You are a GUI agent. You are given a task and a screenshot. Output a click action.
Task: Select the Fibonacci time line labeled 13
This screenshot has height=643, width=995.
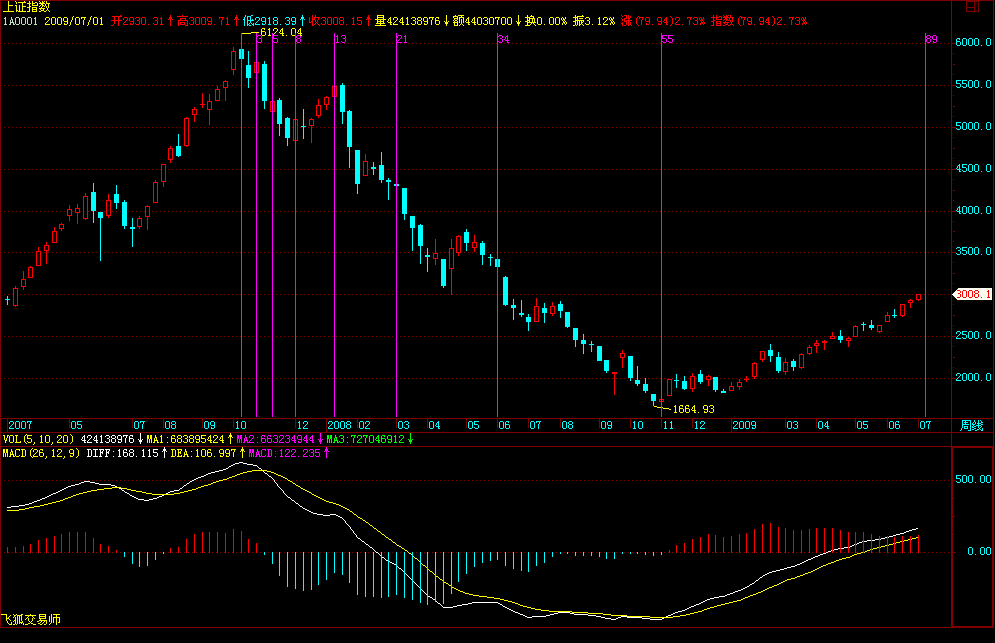tap(334, 225)
